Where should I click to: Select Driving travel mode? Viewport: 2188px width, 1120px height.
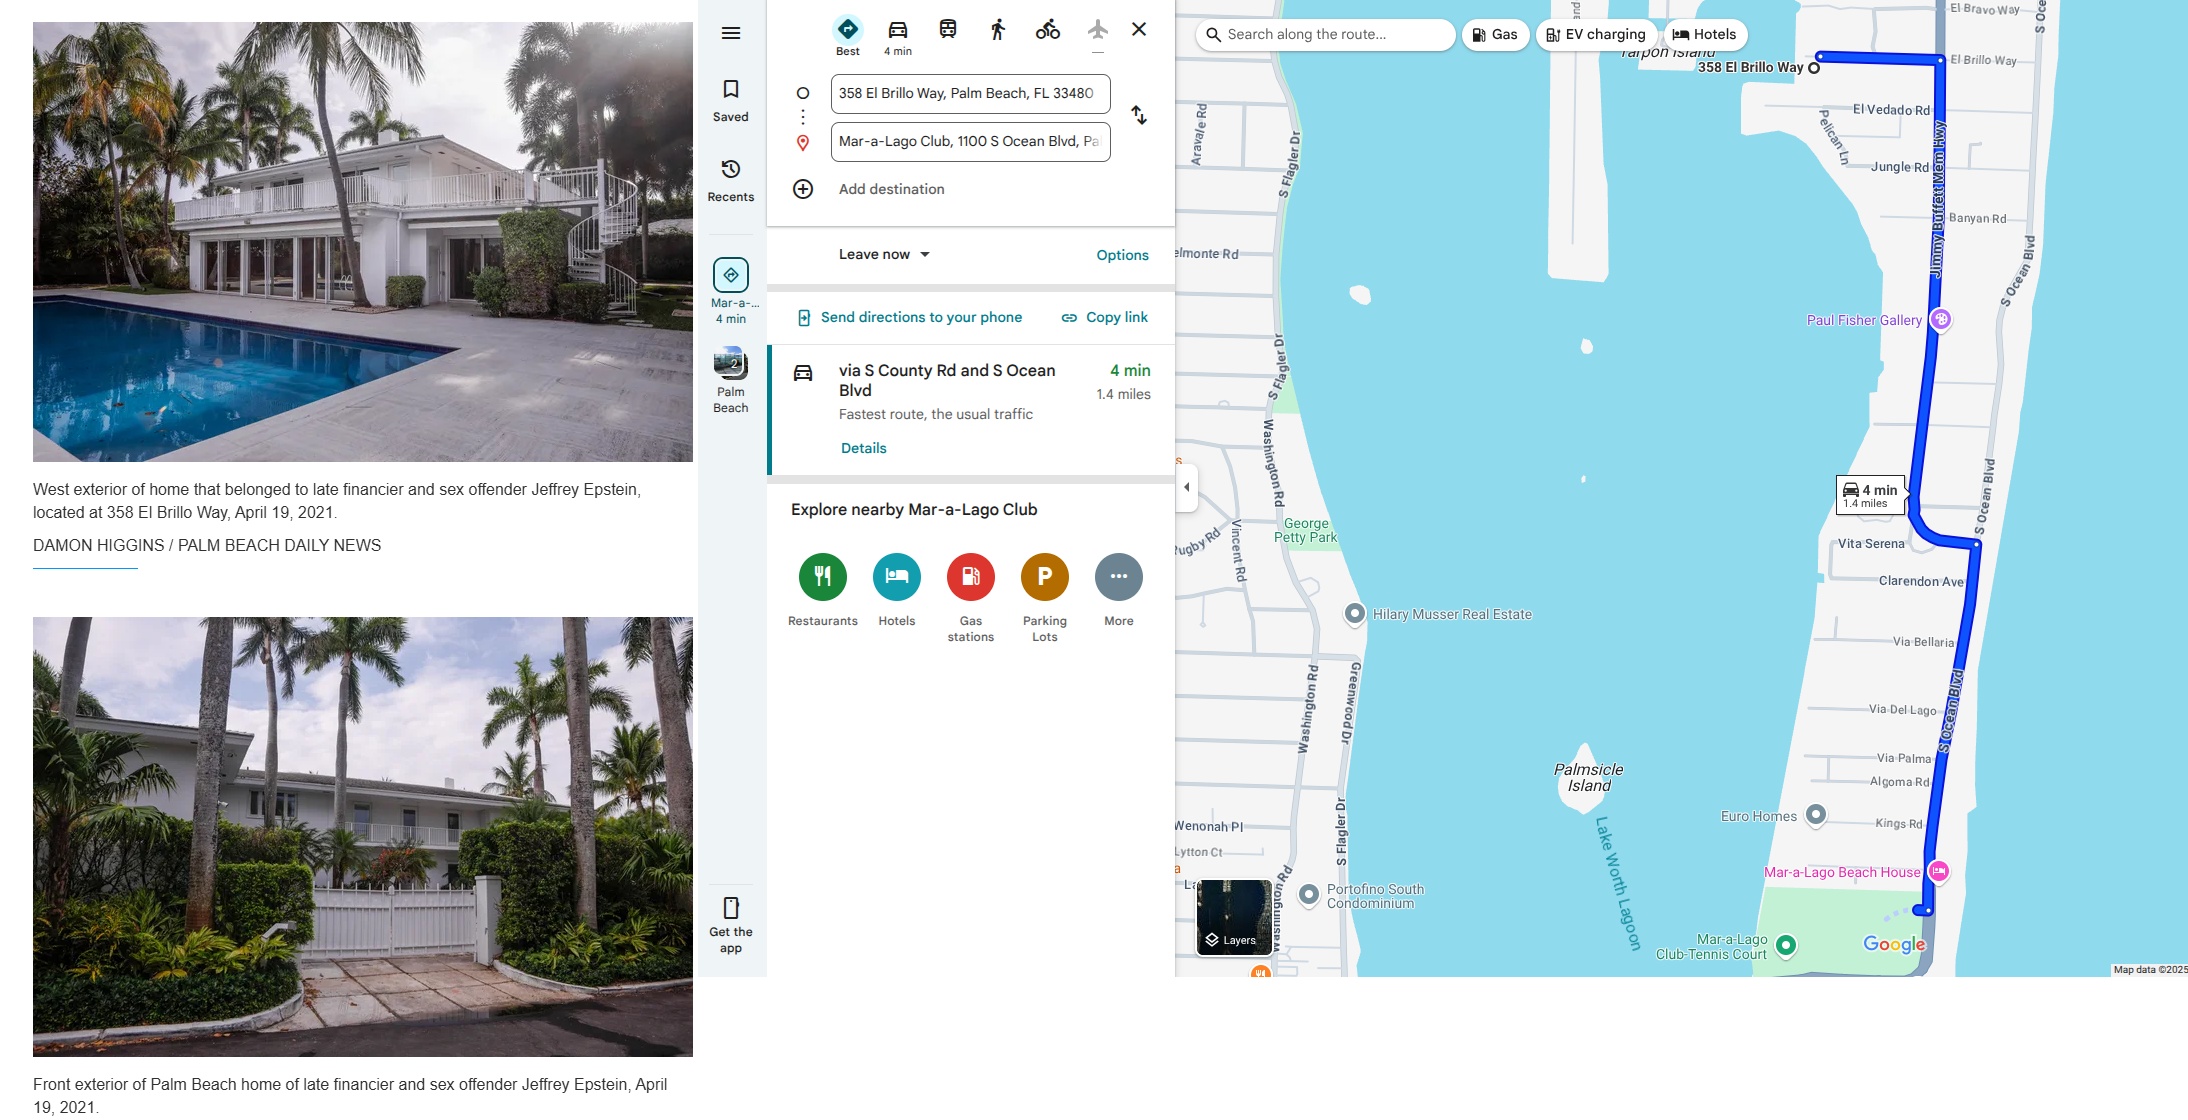[x=898, y=37]
